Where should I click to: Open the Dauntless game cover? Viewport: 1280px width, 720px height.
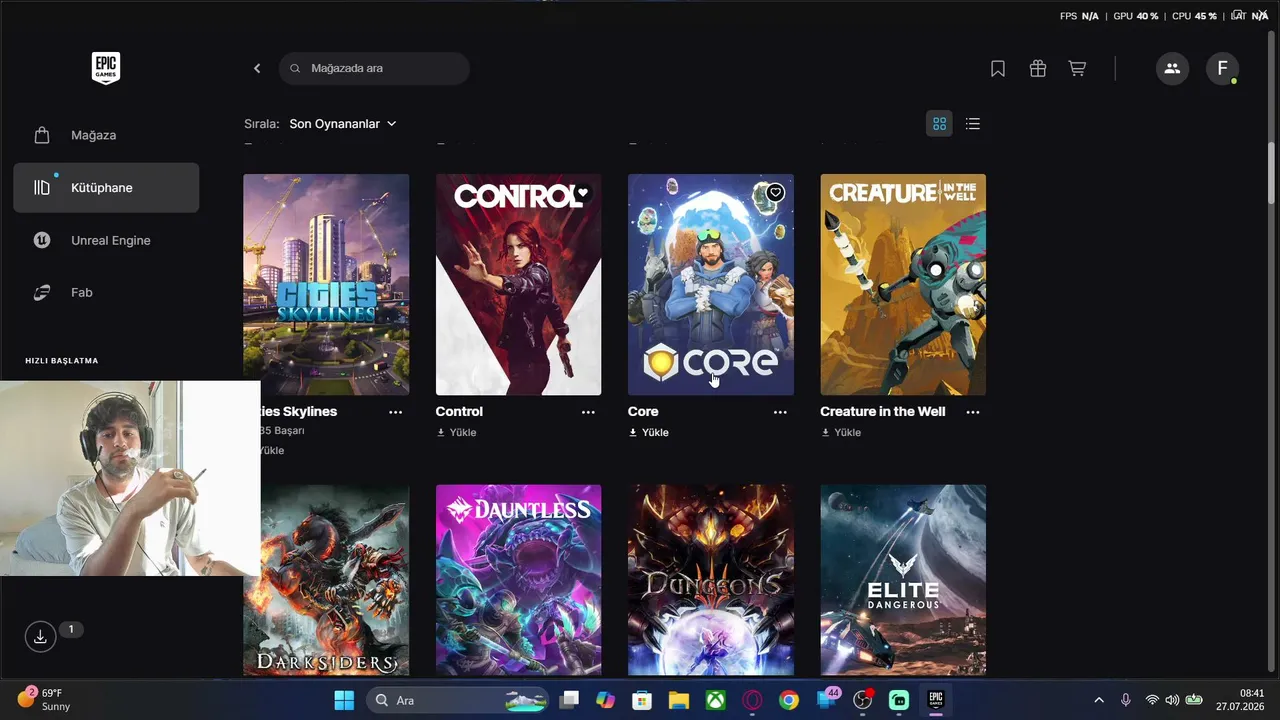coord(518,580)
